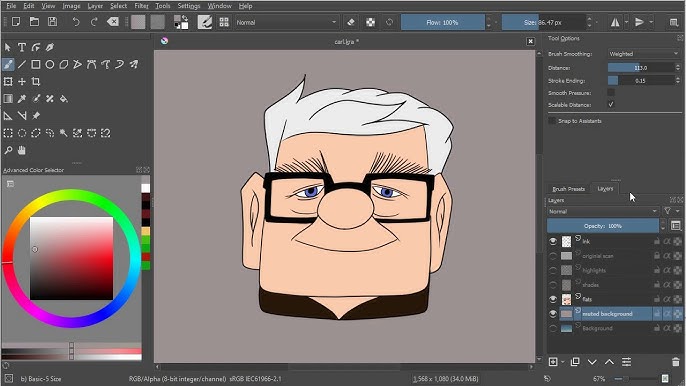
Task: Enable Snap to Assistants checkbox
Action: (x=552, y=121)
